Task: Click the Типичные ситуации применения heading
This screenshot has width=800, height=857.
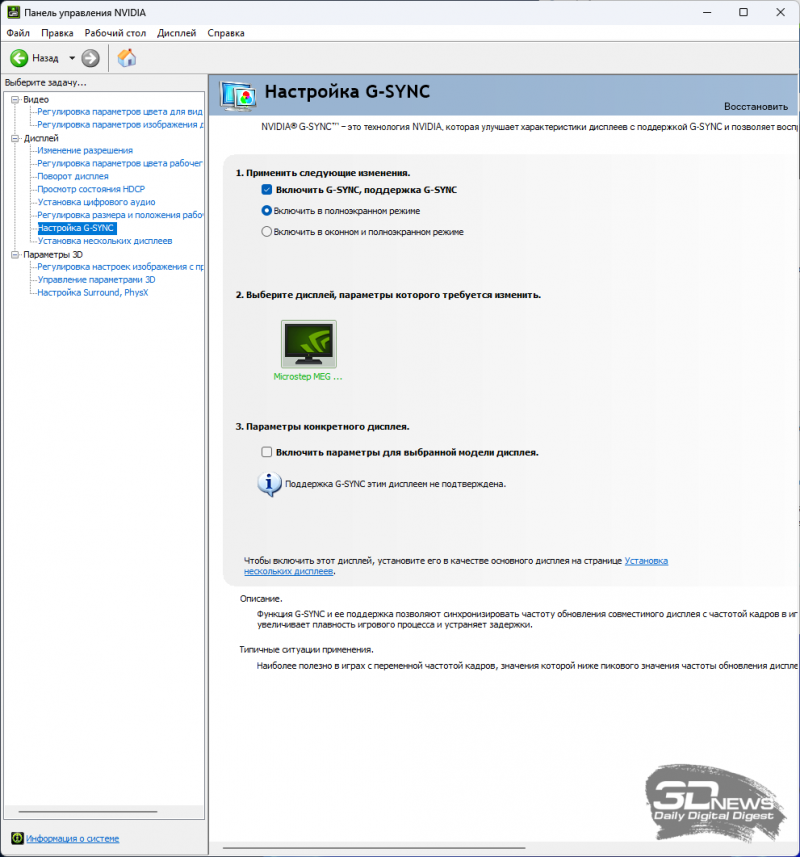Action: [x=307, y=650]
